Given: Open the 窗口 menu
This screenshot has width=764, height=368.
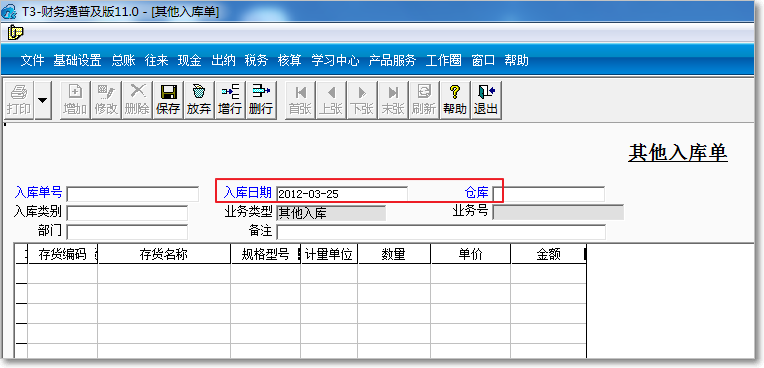Looking at the screenshot, I should [483, 60].
